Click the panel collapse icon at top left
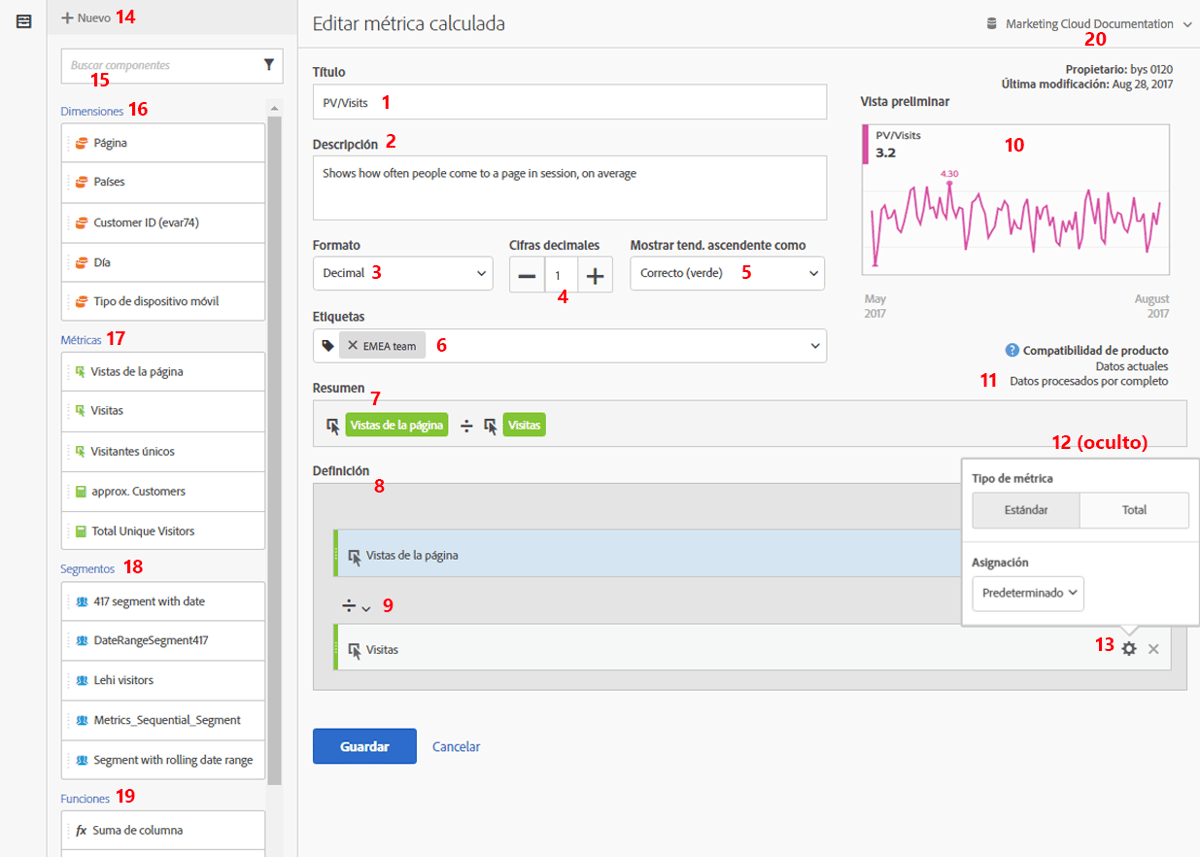This screenshot has width=1200, height=857. pyautogui.click(x=24, y=21)
